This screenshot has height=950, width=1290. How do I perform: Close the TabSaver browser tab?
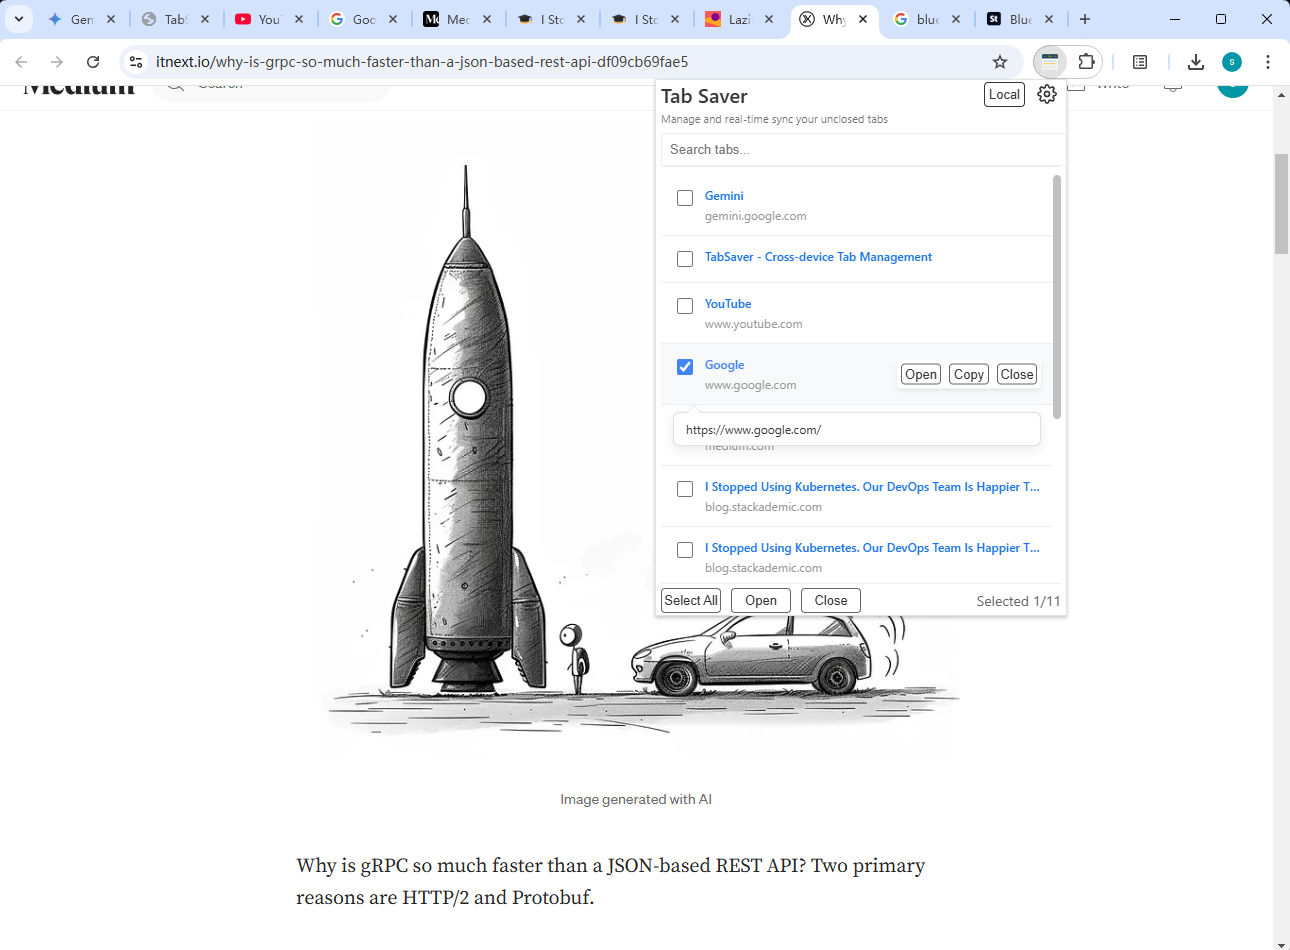point(205,19)
